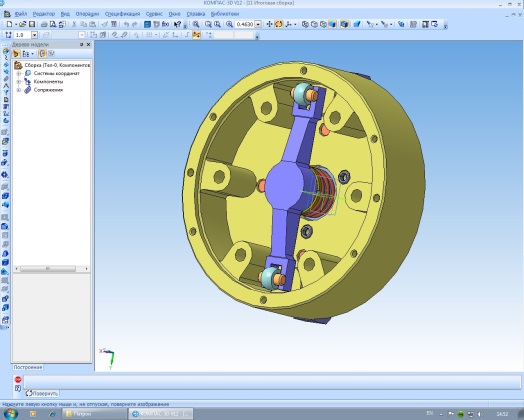Open the Операции menu
The width and height of the screenshot is (524, 420).
87,14
